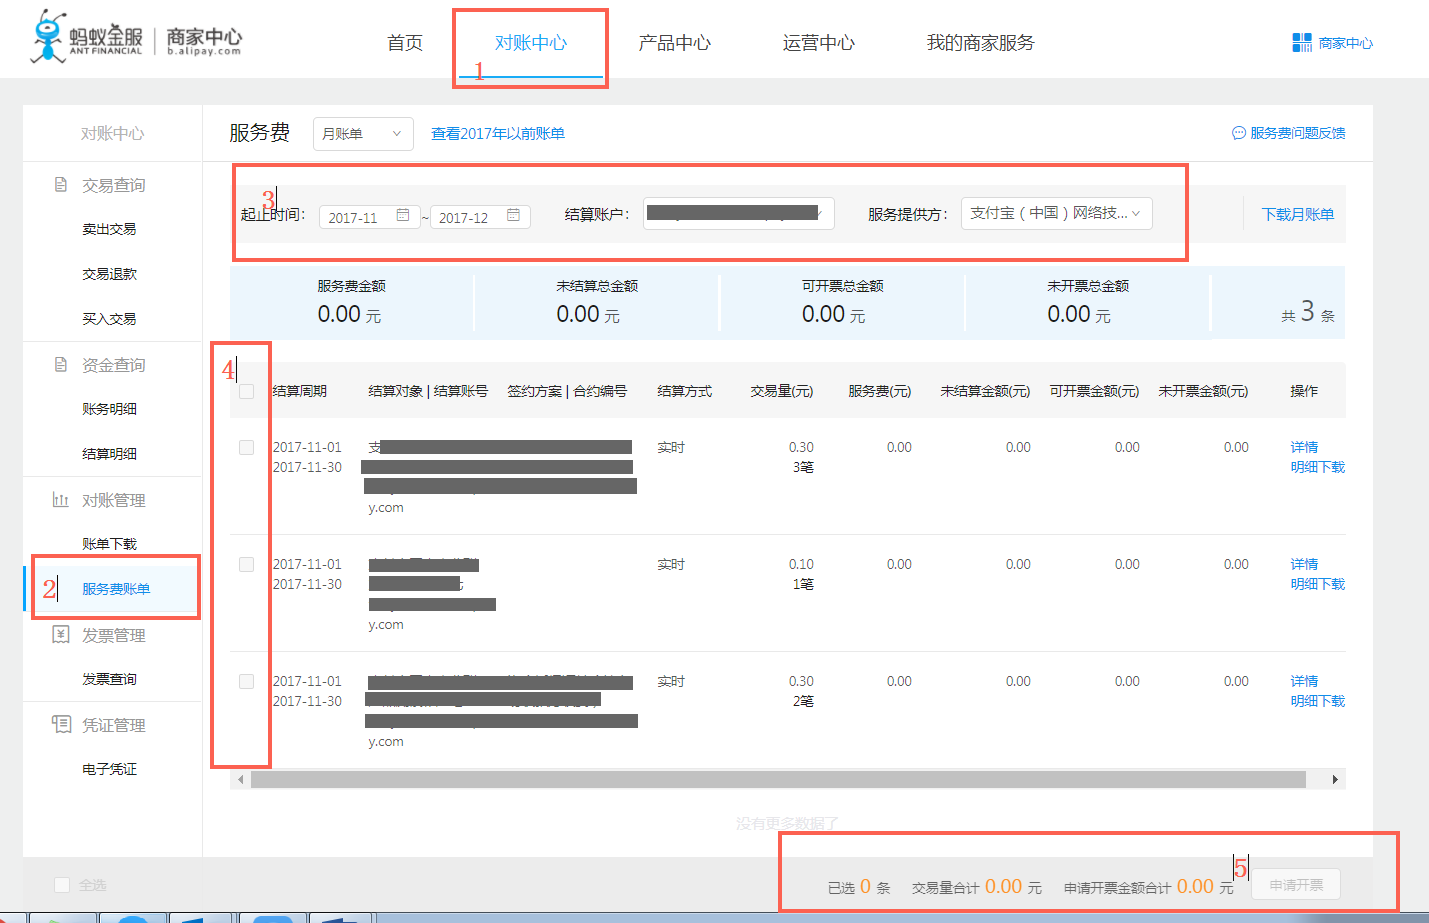Click the 可开票金额(元) column header
The height and width of the screenshot is (923, 1429).
1094,391
